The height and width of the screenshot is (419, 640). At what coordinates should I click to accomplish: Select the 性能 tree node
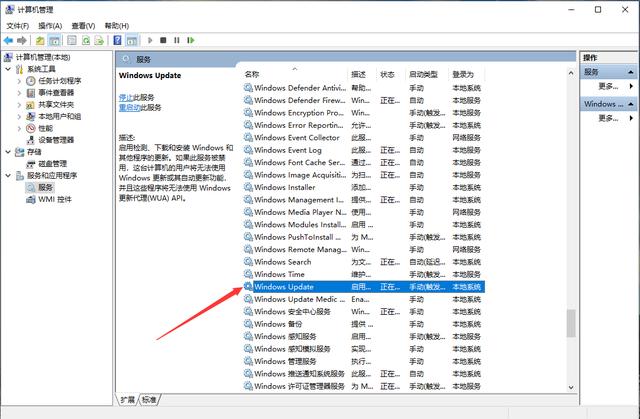coord(45,128)
